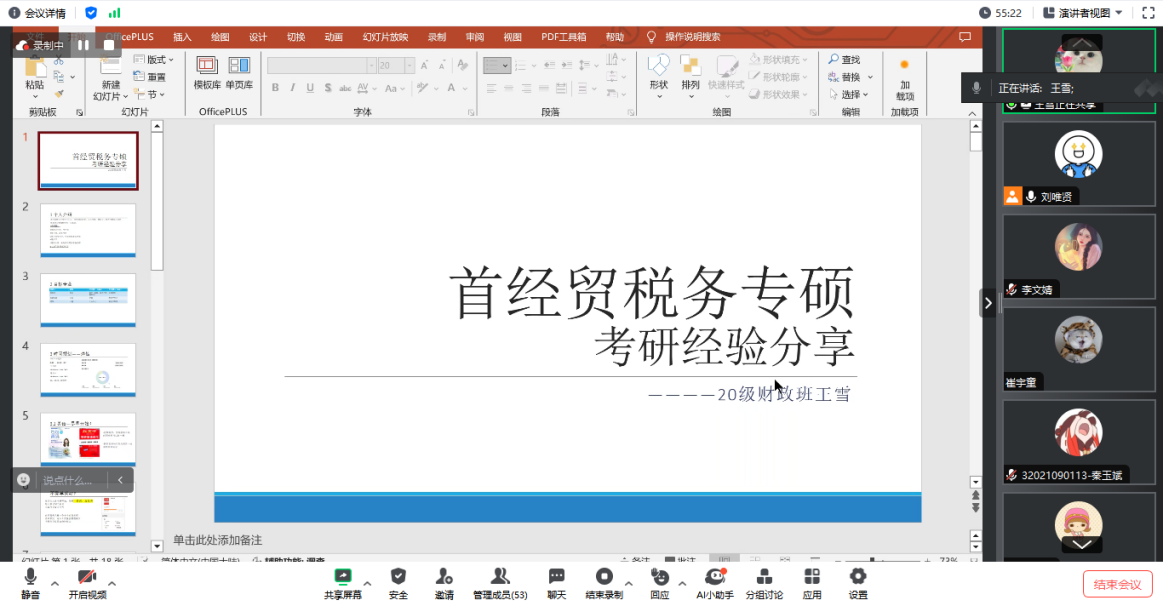Screen dimensions: 1163x606
Task: Open the 幻灯片放映 ribbon tab
Action: (x=386, y=36)
